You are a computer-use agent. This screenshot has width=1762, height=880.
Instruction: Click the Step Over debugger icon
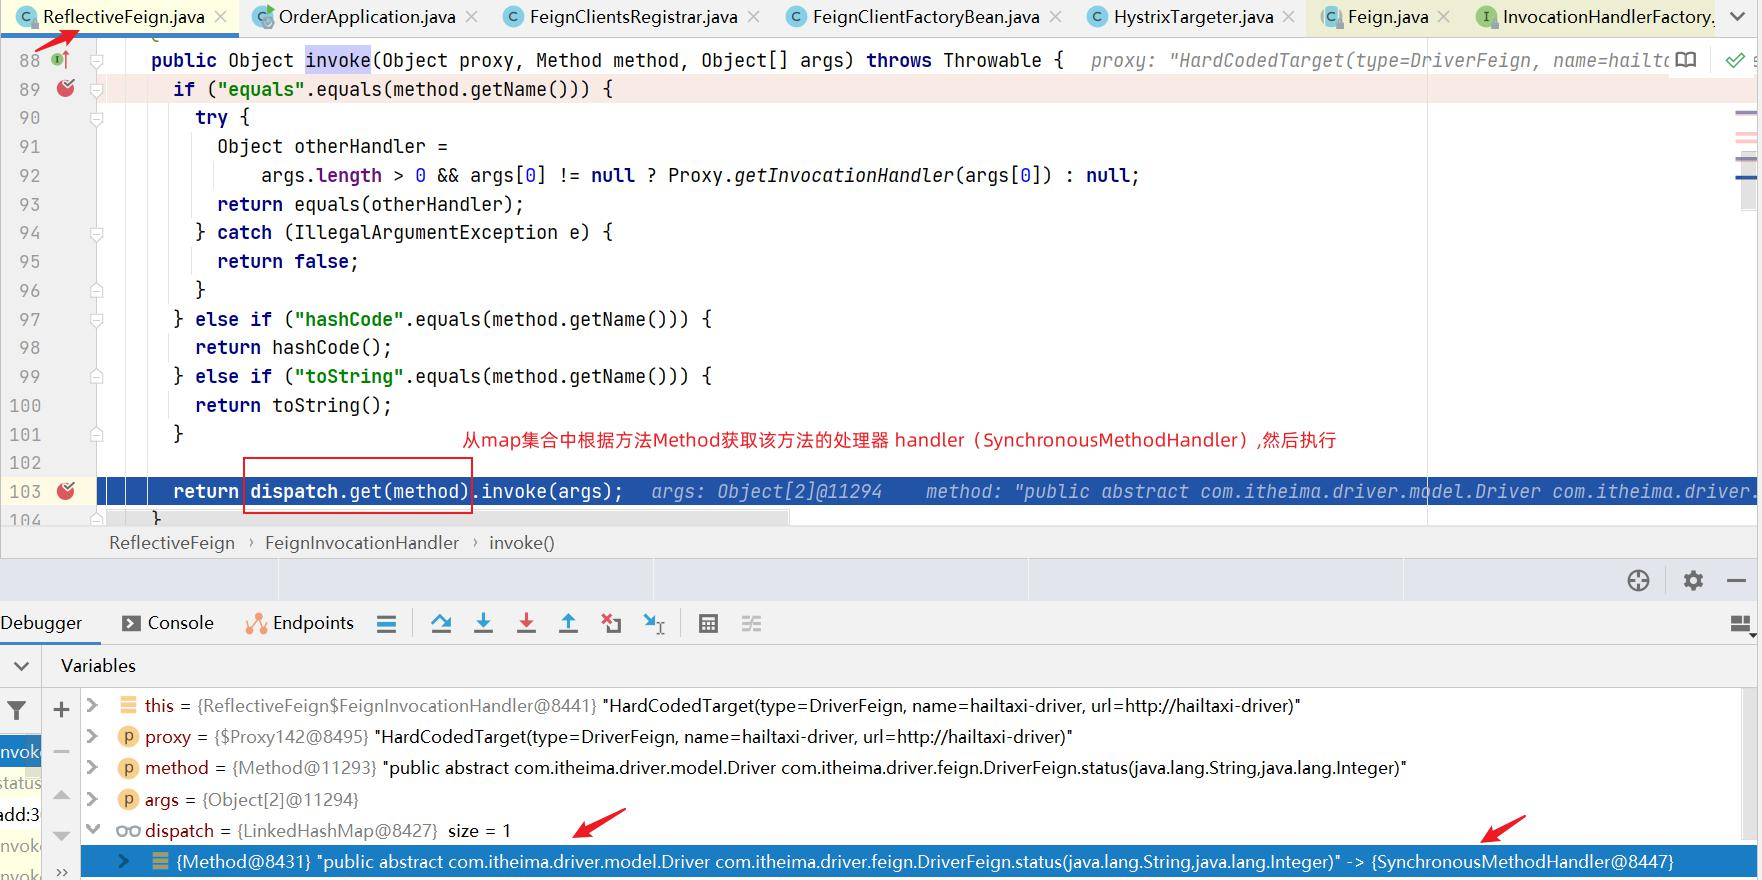tap(441, 624)
